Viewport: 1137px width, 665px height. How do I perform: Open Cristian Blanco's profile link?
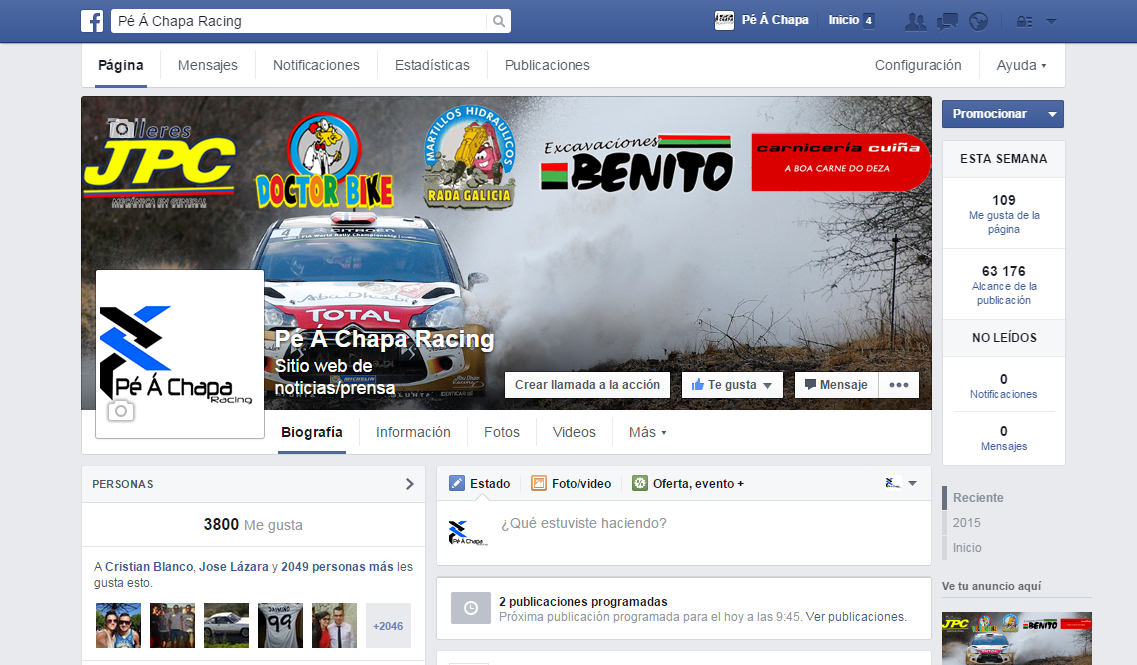pos(149,566)
